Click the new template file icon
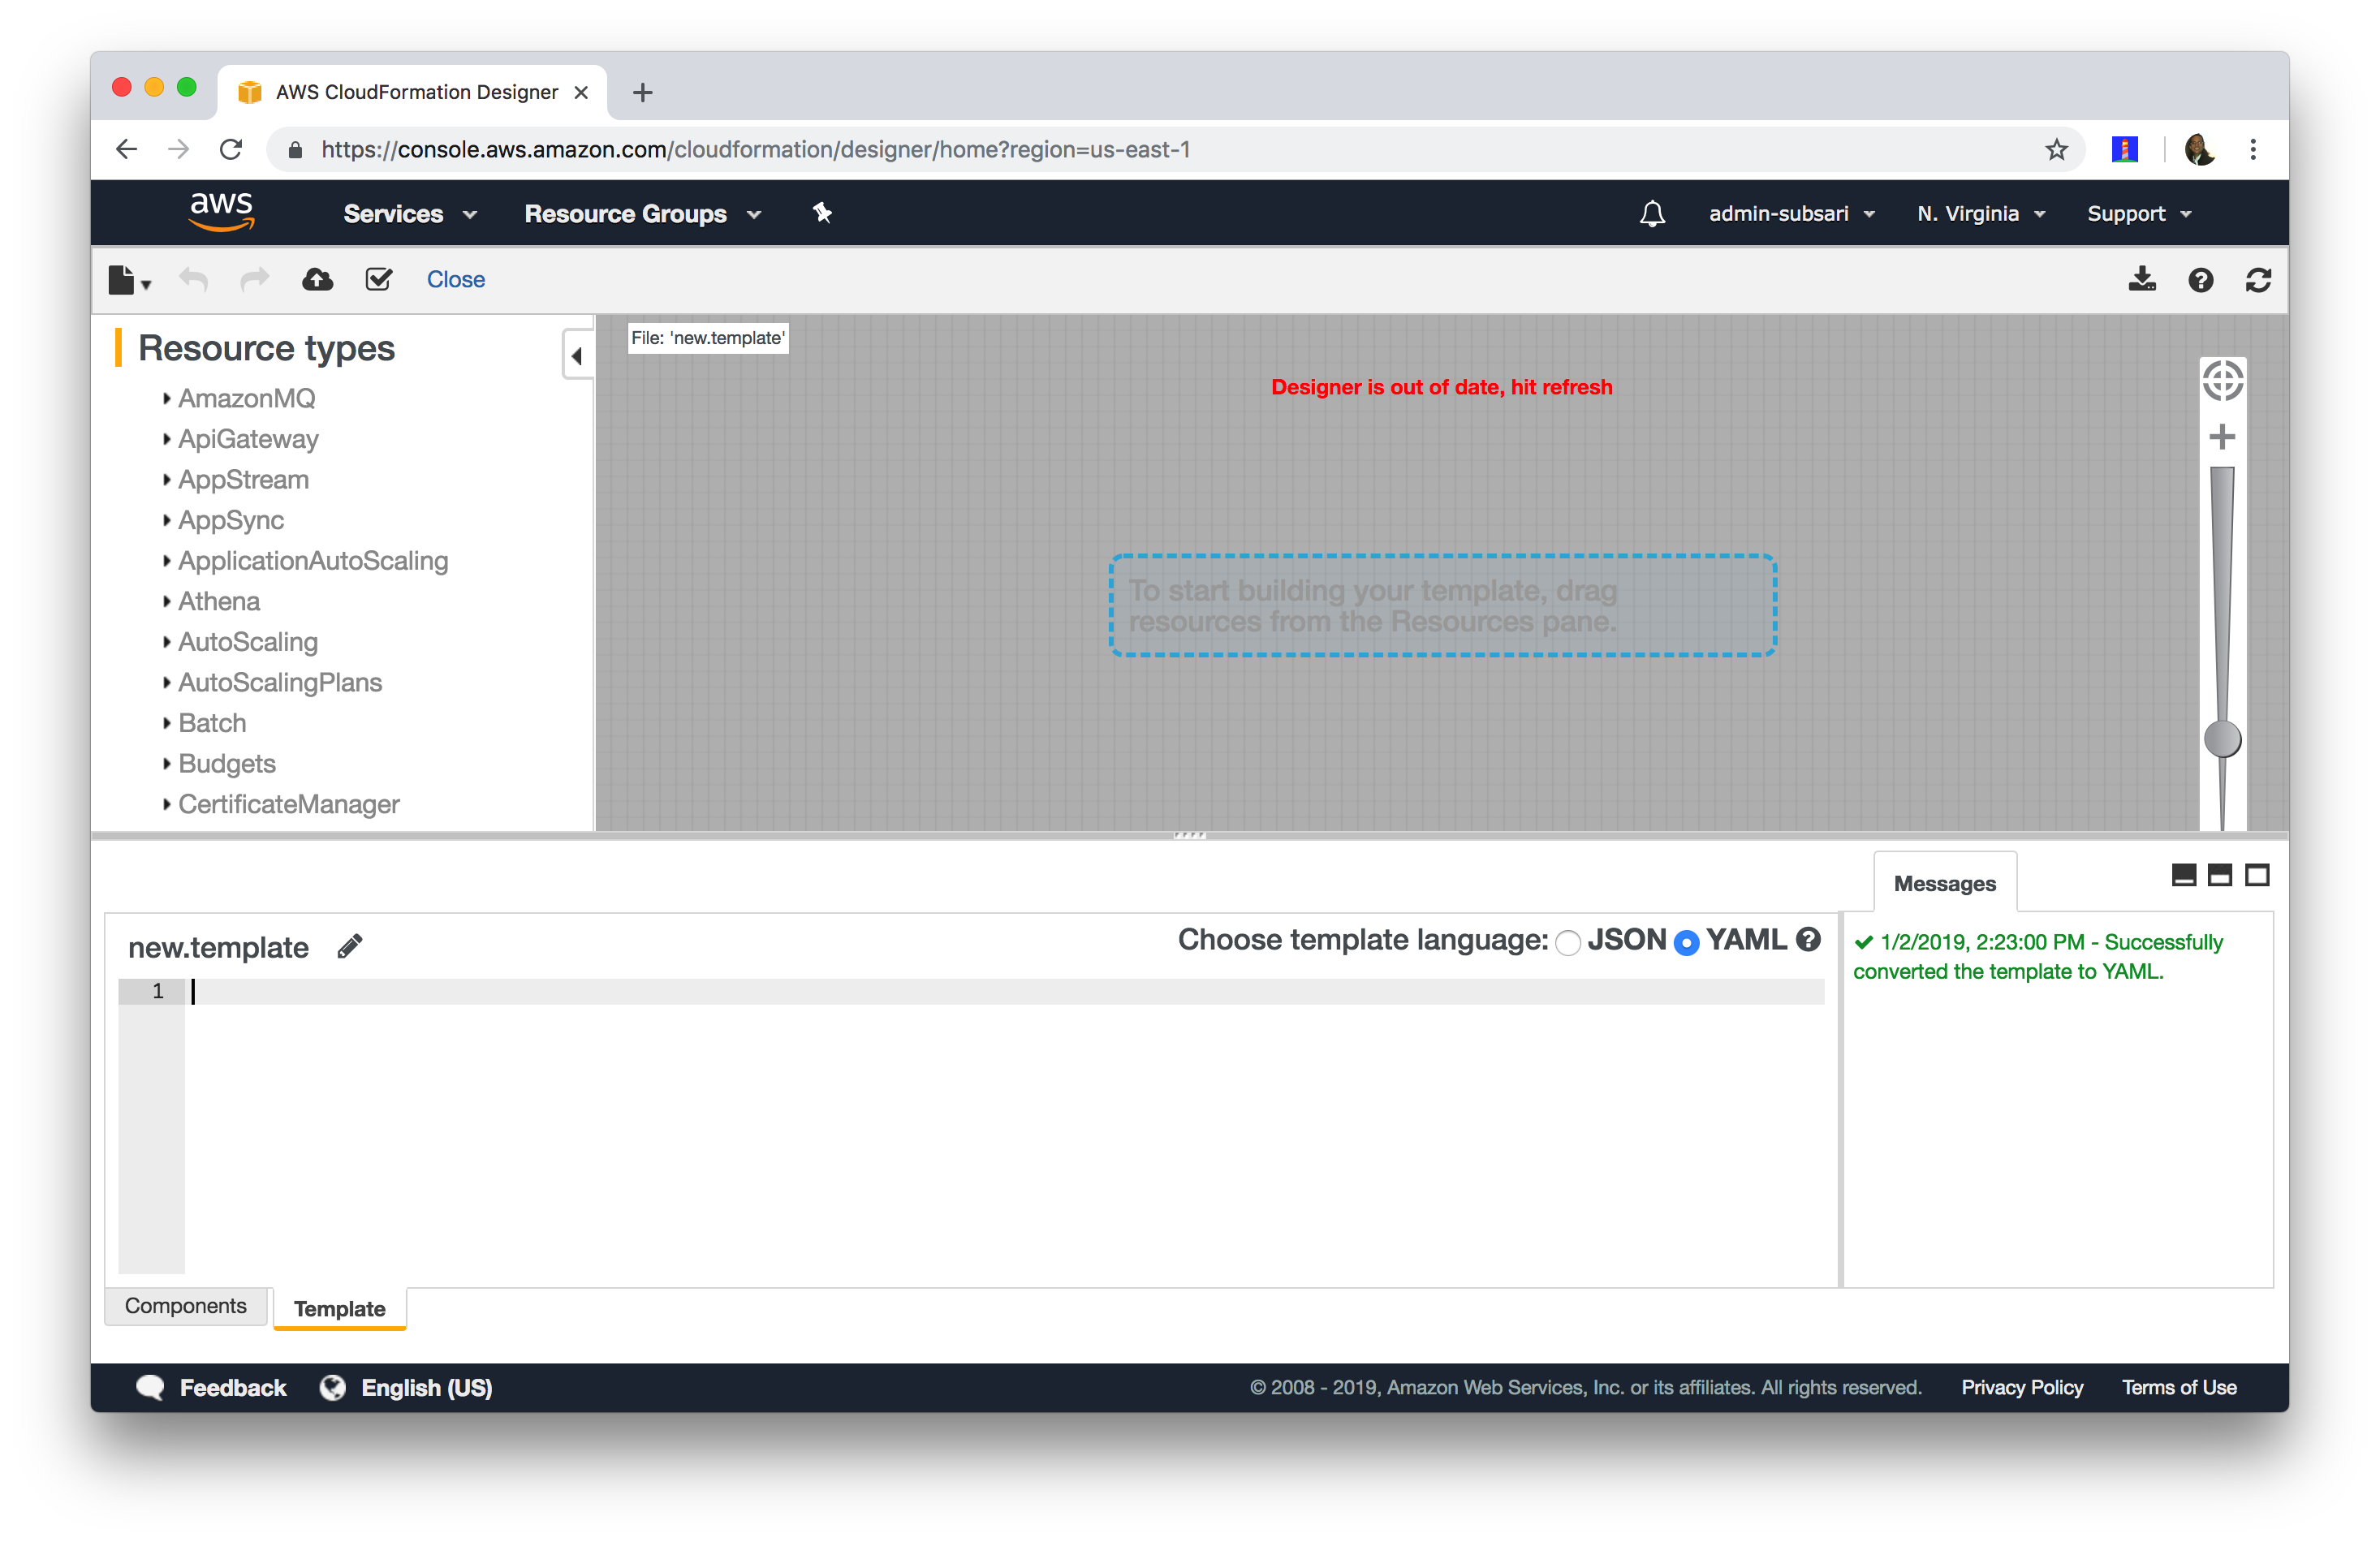This screenshot has width=2380, height=1542. (x=123, y=279)
